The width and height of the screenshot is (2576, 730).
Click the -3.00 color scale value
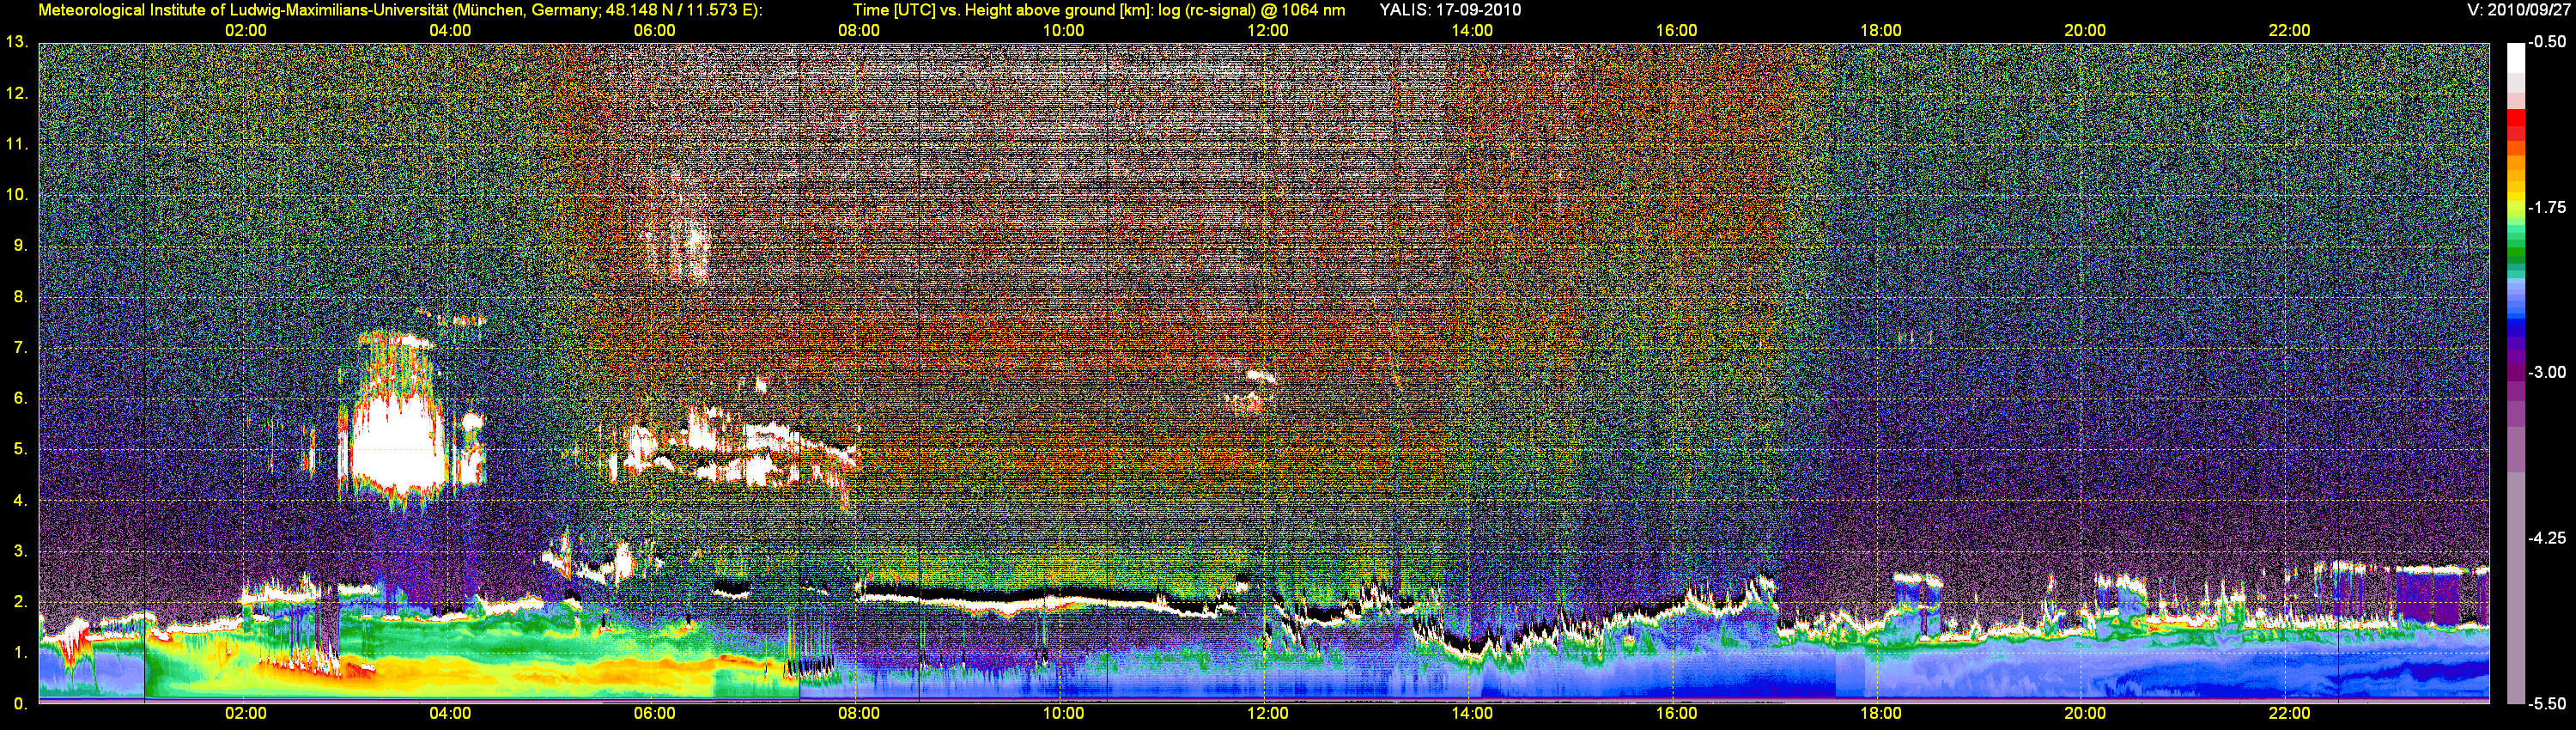pos(2547,373)
